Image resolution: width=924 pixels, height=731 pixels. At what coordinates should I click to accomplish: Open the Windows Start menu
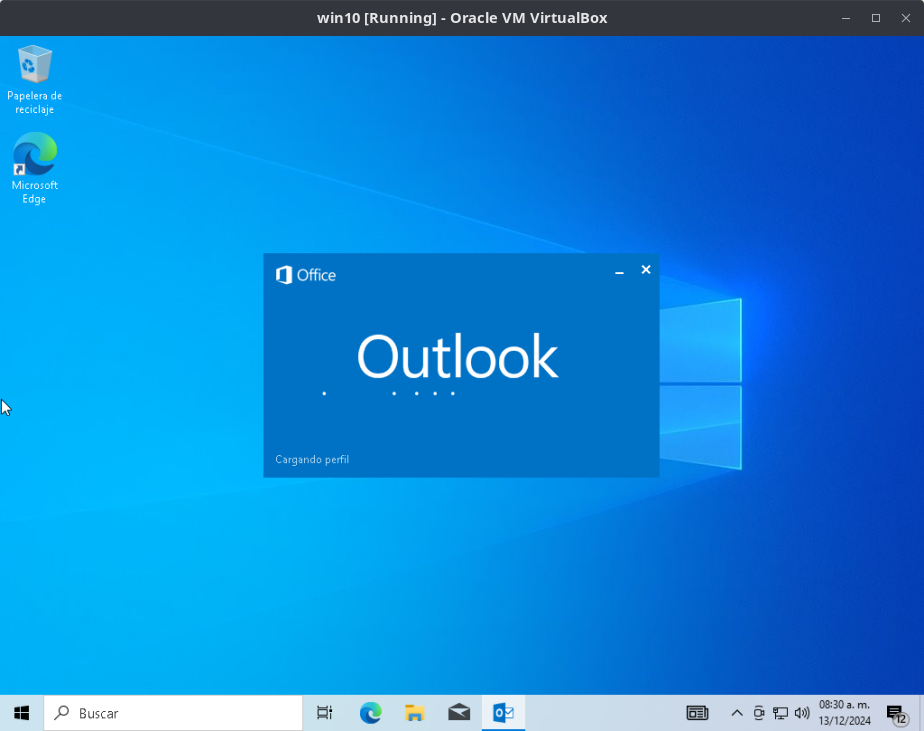point(21,713)
